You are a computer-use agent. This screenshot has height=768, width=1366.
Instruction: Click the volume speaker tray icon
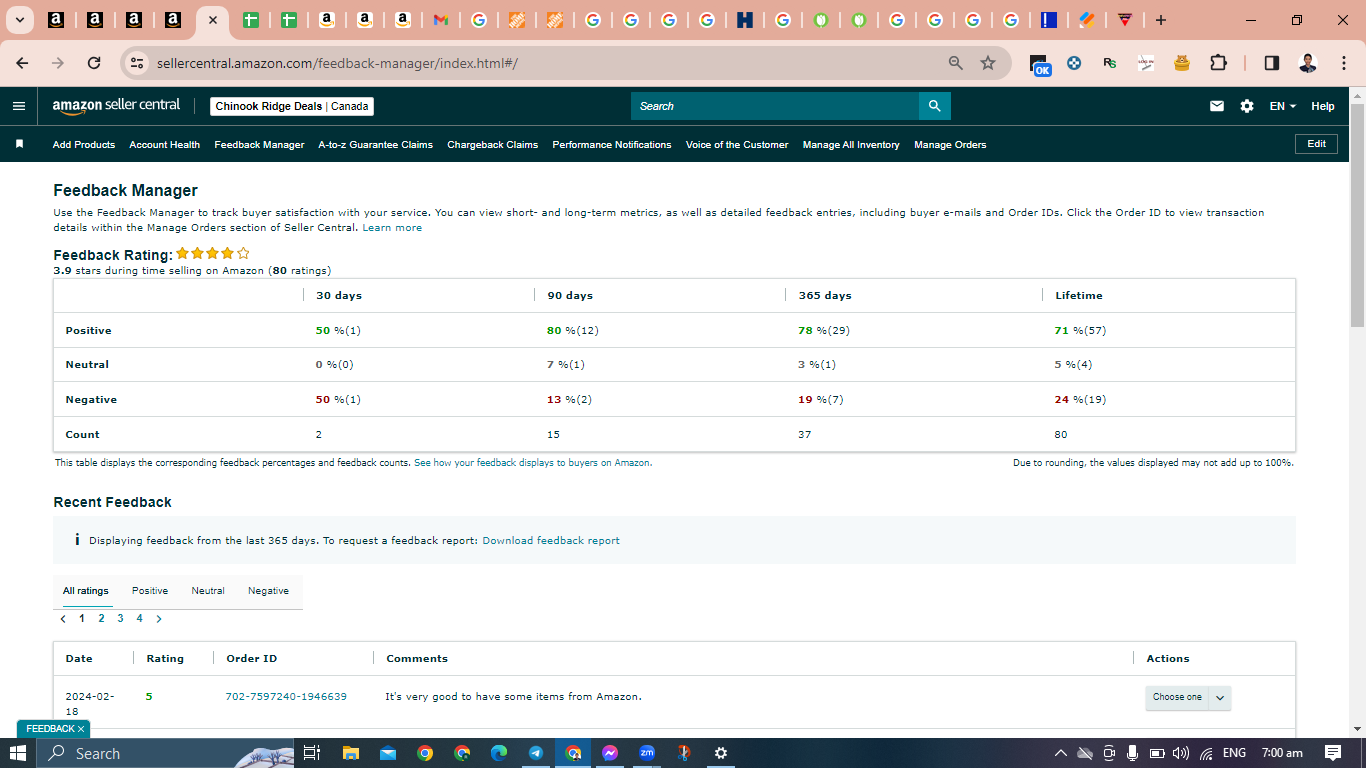1181,753
